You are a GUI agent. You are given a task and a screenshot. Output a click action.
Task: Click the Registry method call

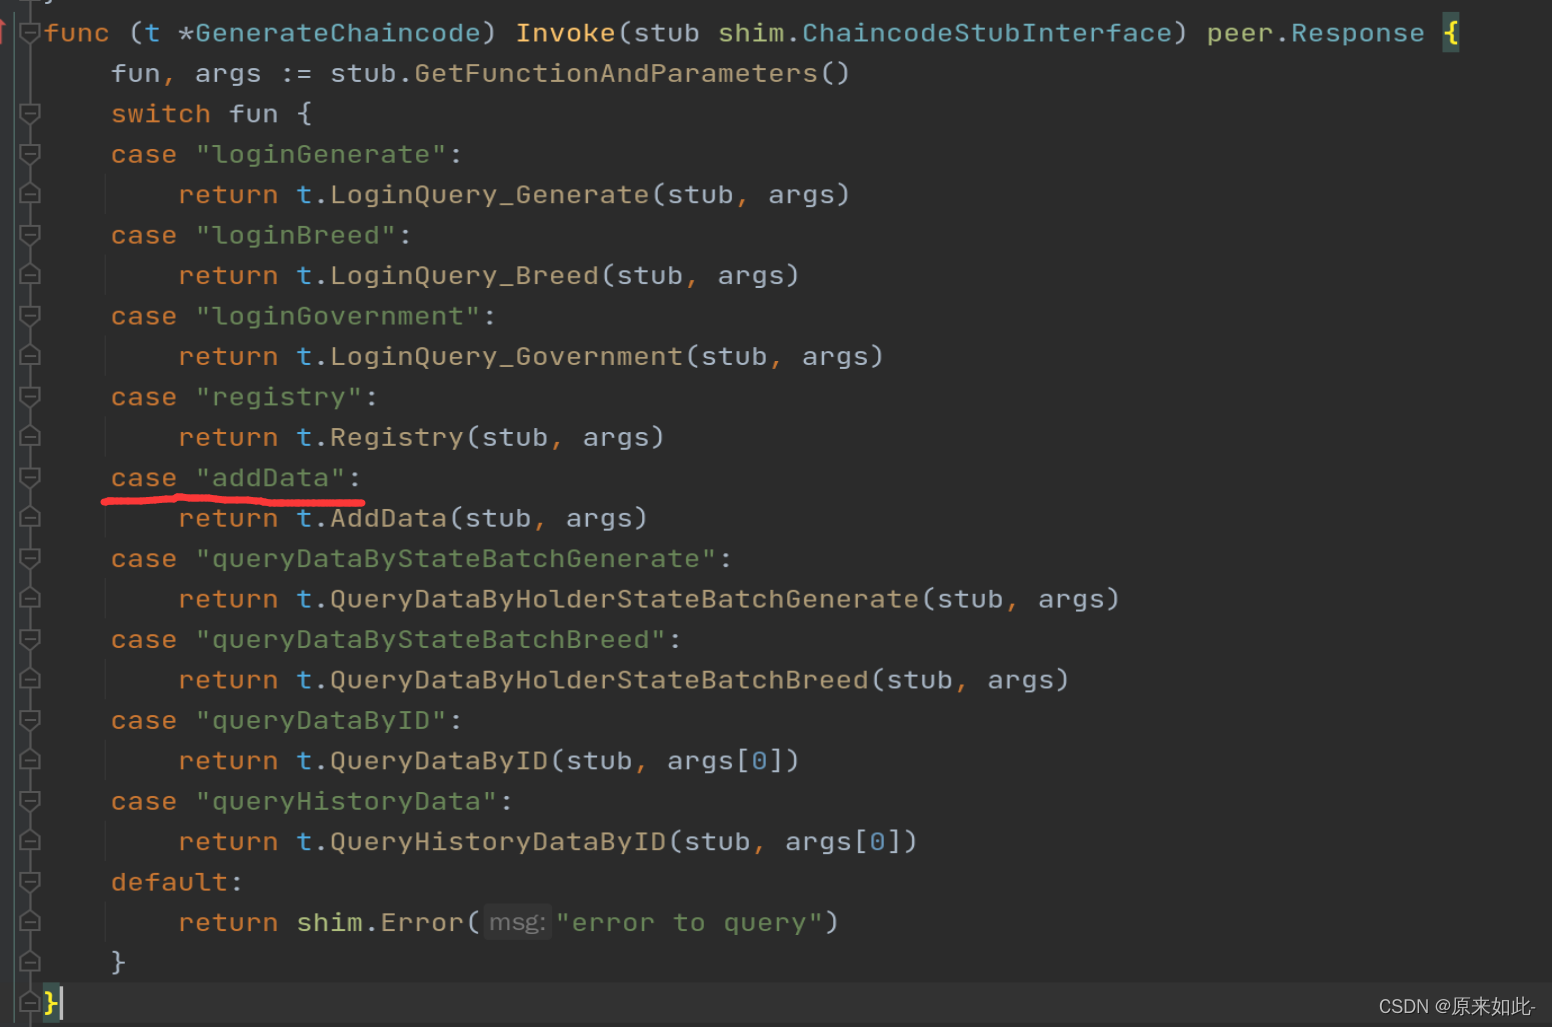click(397, 438)
